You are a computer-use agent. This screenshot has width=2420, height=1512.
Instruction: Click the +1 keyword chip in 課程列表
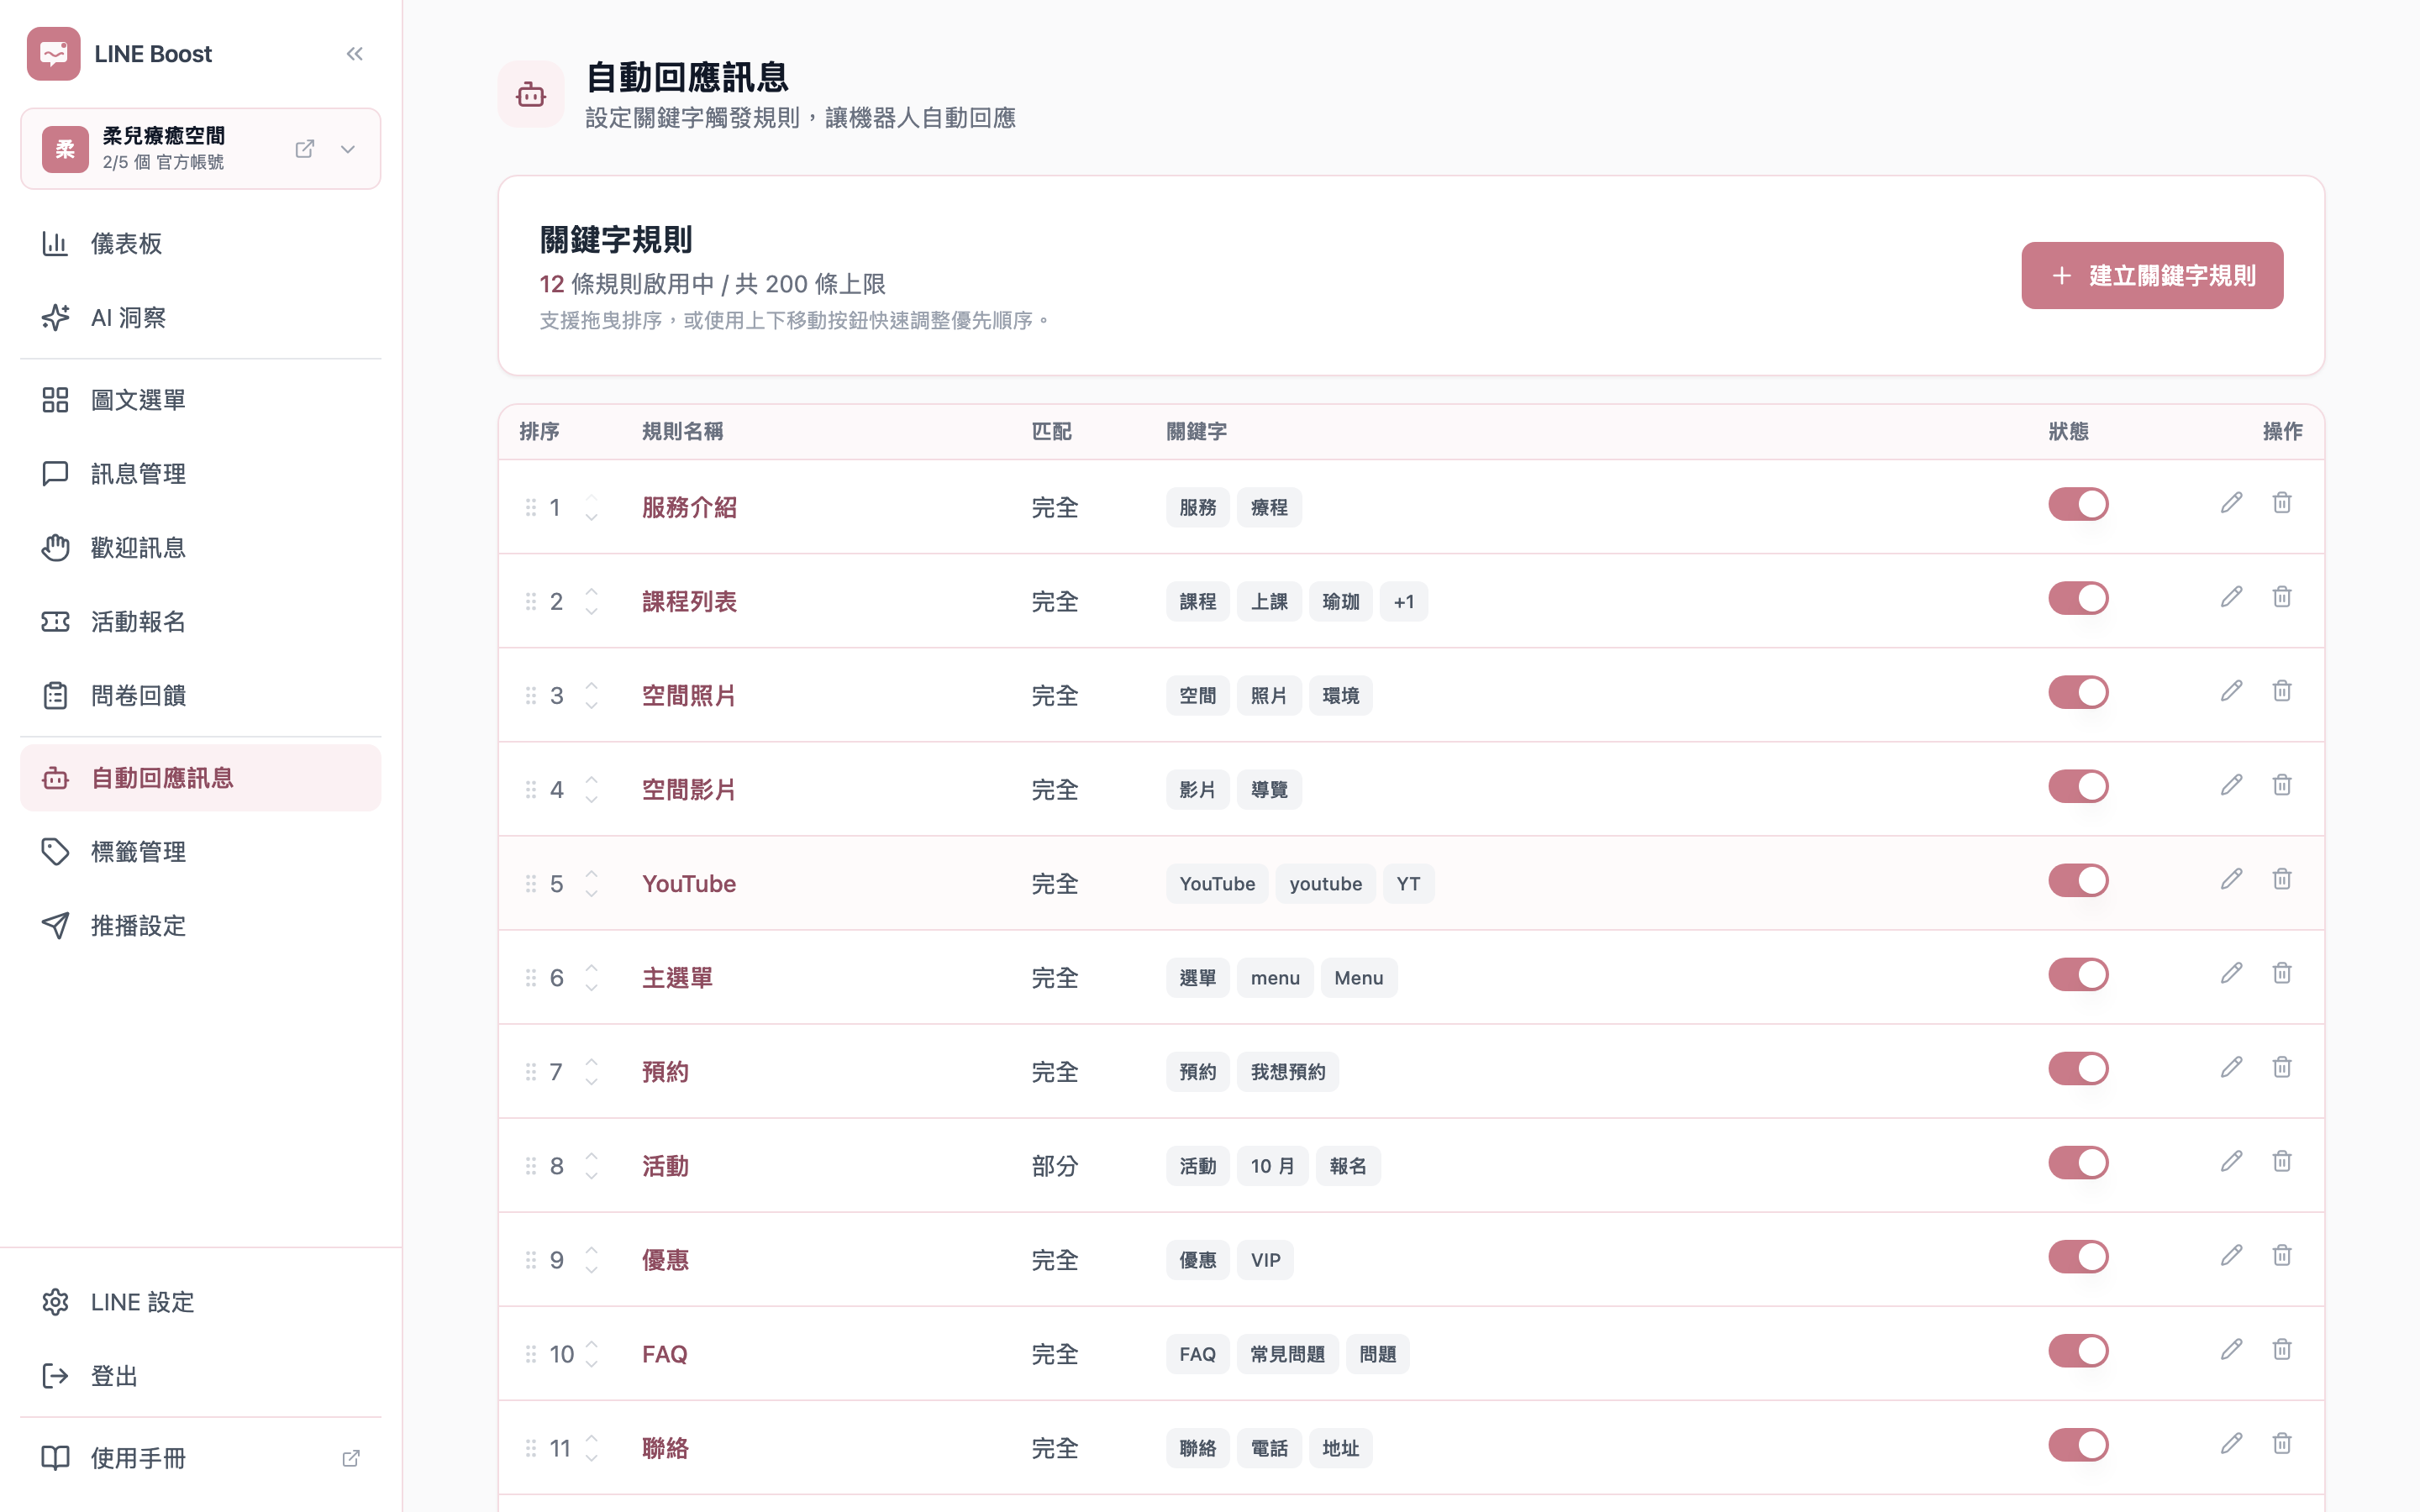point(1403,602)
